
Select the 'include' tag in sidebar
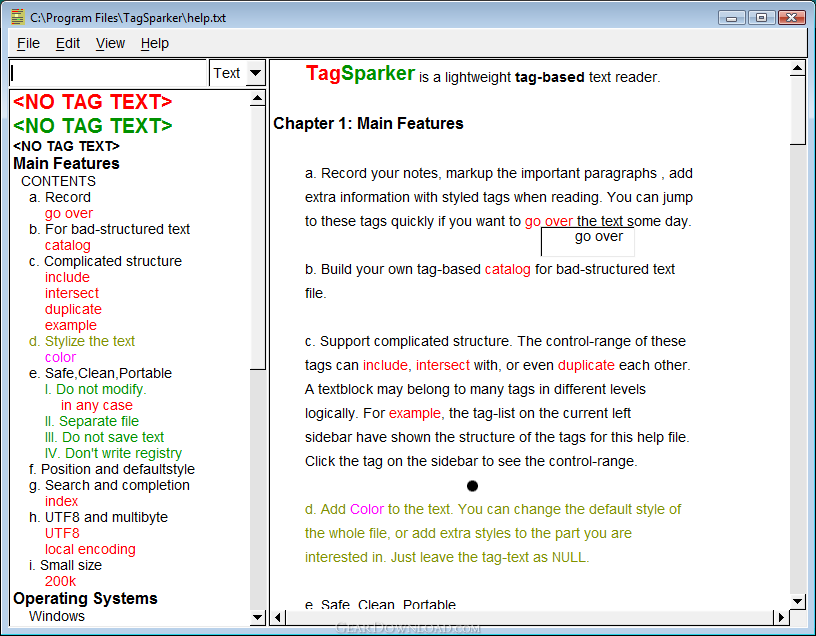click(67, 277)
